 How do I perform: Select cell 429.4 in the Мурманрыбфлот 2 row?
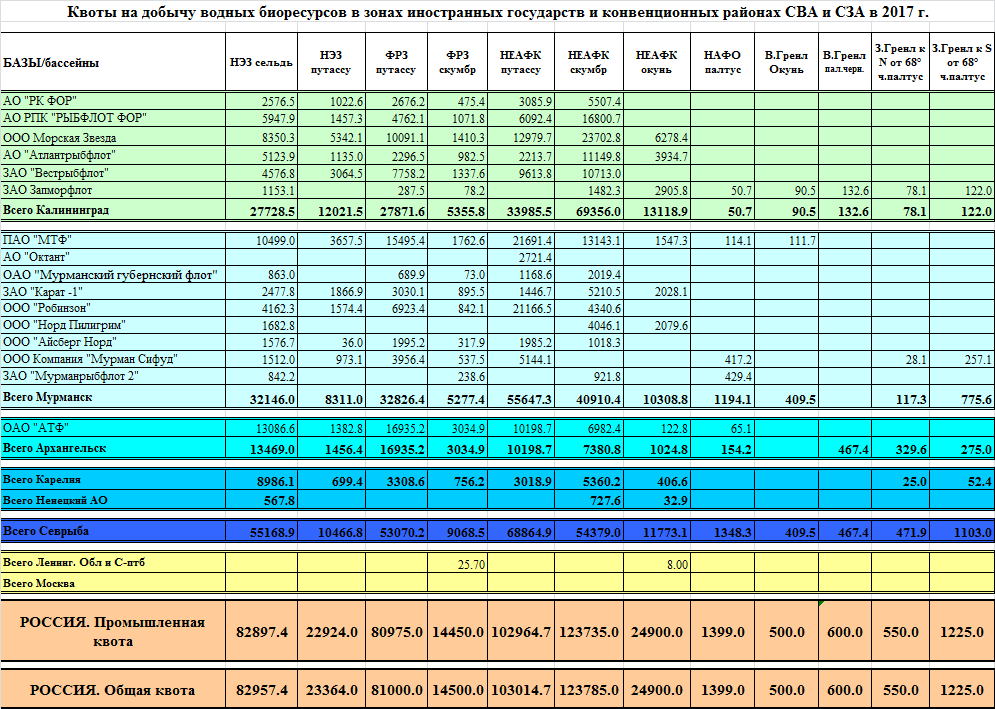click(723, 376)
